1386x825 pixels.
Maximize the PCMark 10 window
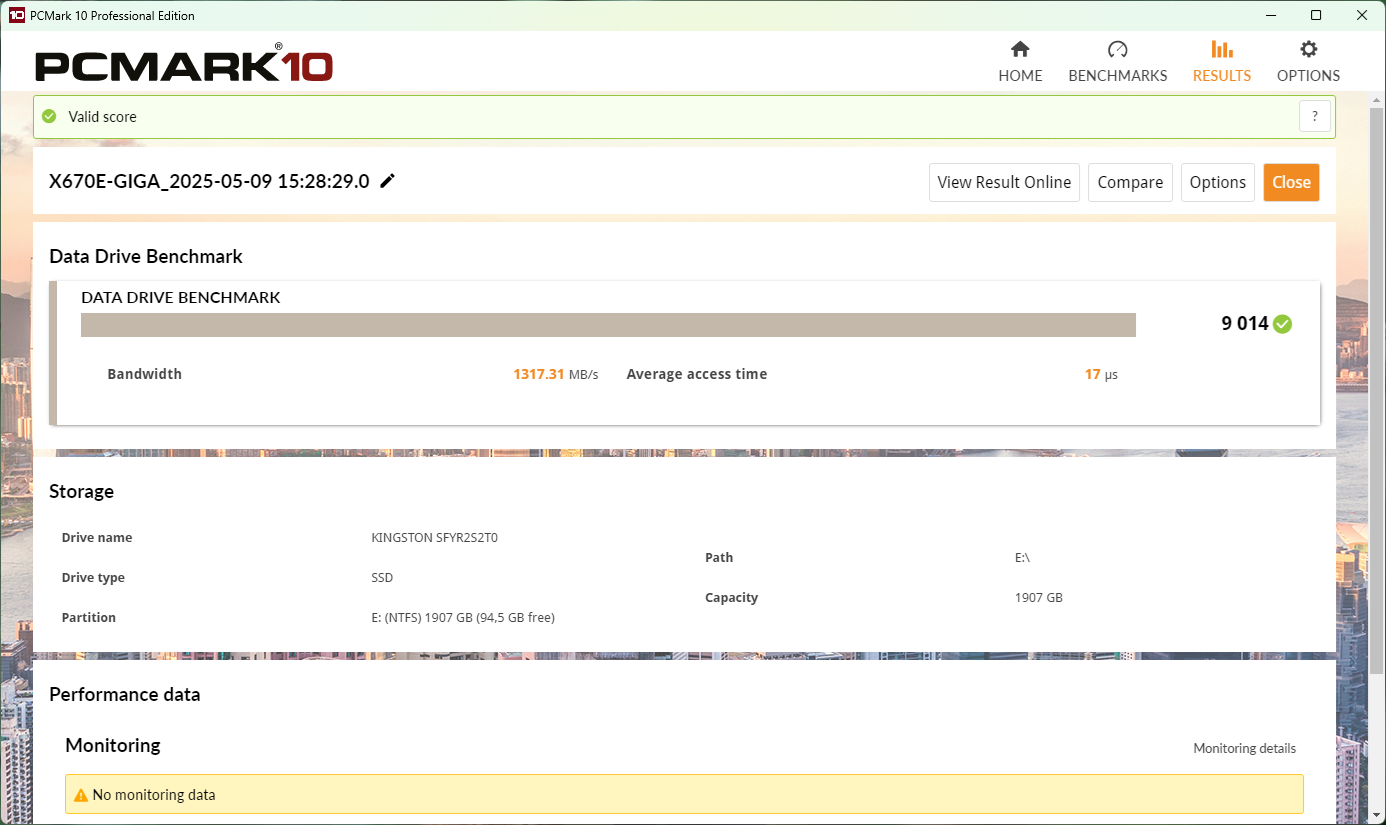[x=1316, y=15]
